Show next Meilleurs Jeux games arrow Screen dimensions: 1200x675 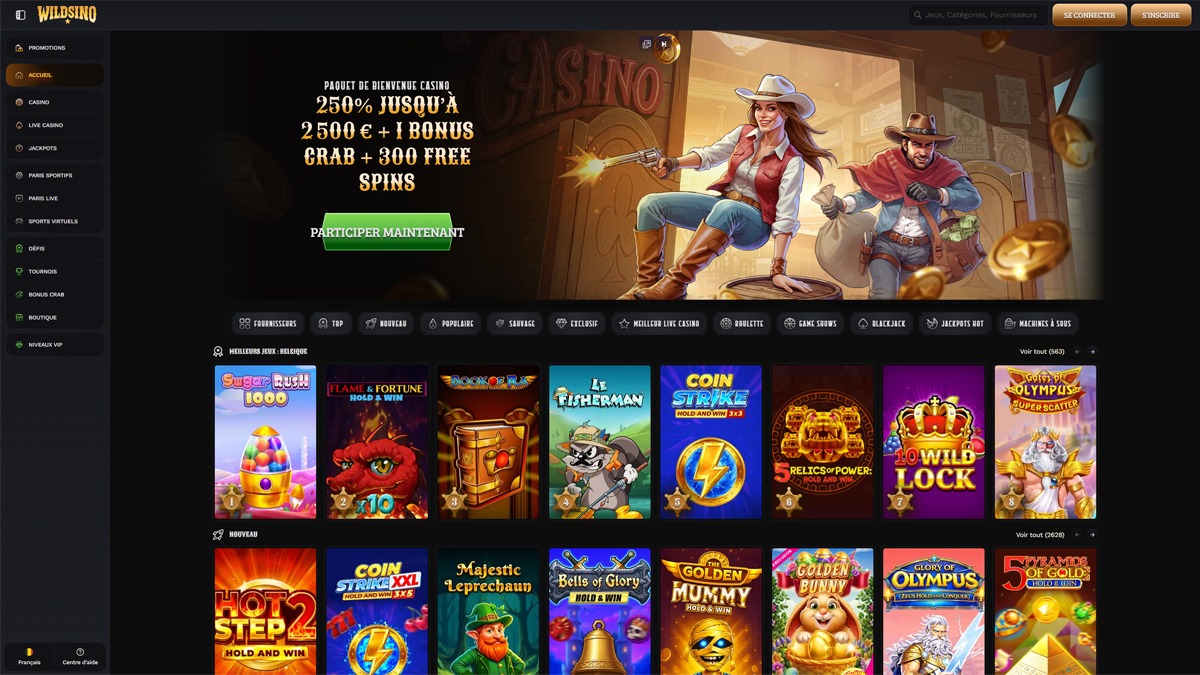click(x=1092, y=352)
